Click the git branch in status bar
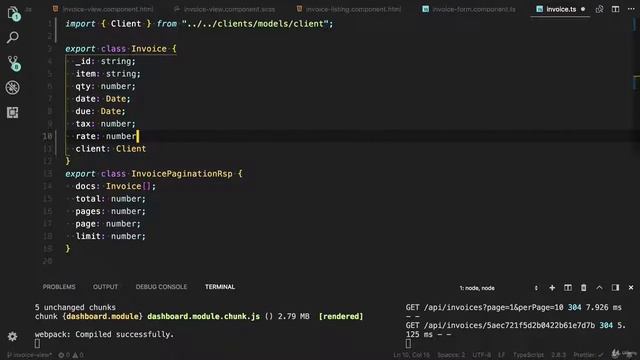The height and width of the screenshot is (360, 640). point(29,355)
